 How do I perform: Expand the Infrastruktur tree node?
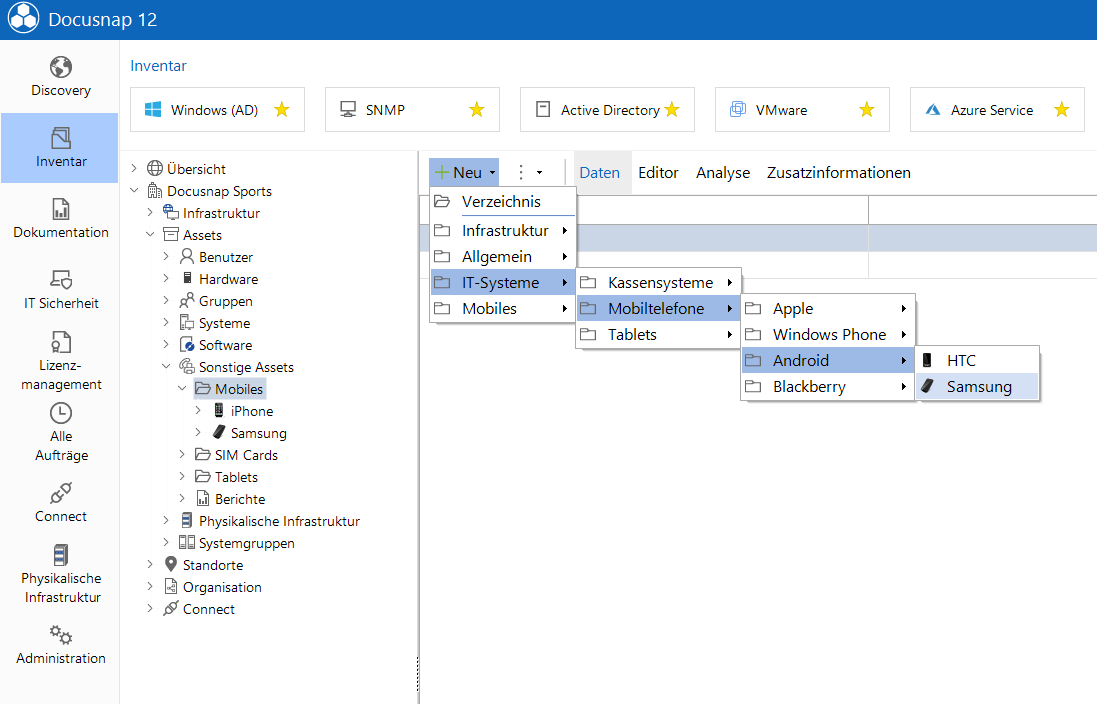click(150, 212)
